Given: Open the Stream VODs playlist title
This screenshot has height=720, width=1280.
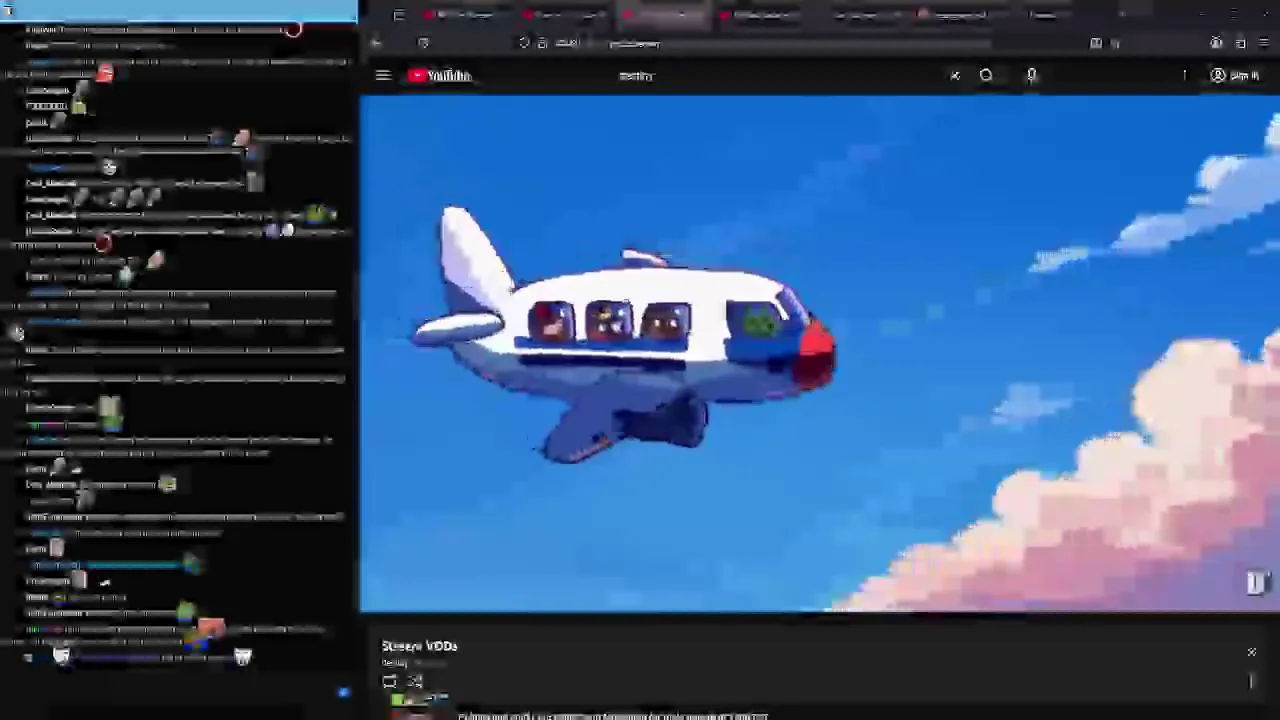Looking at the screenshot, I should (x=419, y=646).
